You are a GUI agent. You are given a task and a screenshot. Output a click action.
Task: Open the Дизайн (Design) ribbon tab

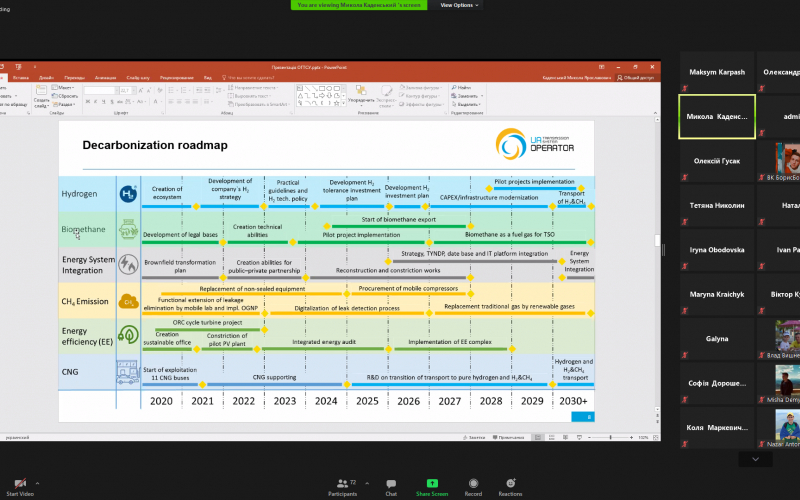point(46,78)
